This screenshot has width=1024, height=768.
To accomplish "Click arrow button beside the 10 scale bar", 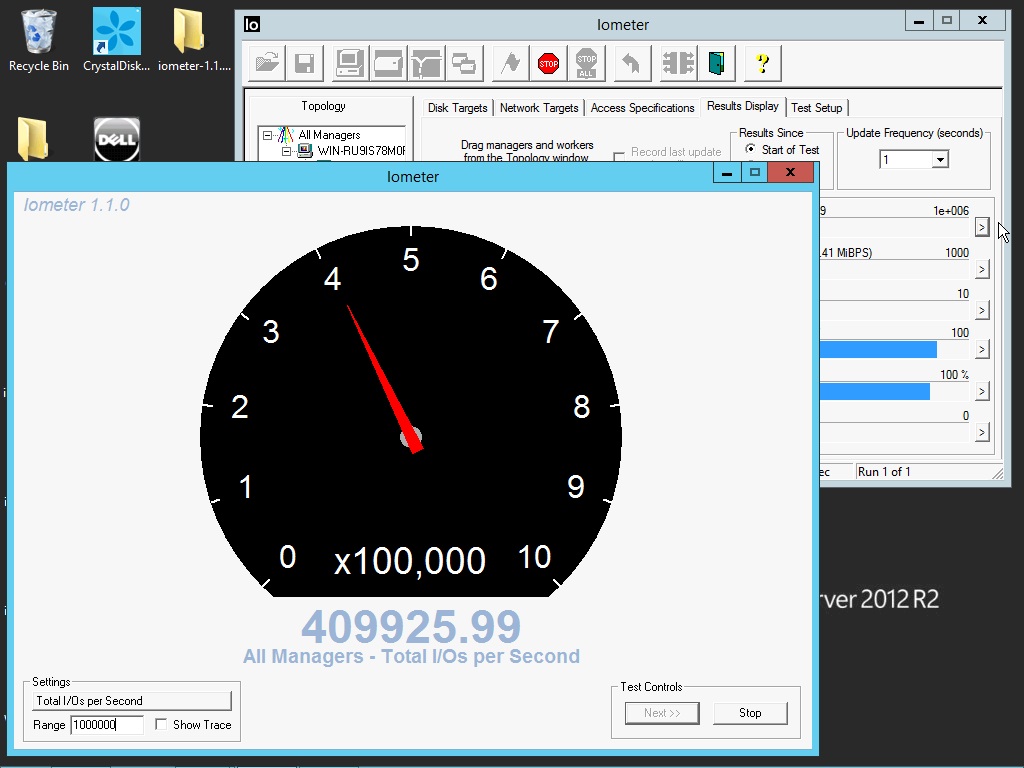I will coord(982,310).
